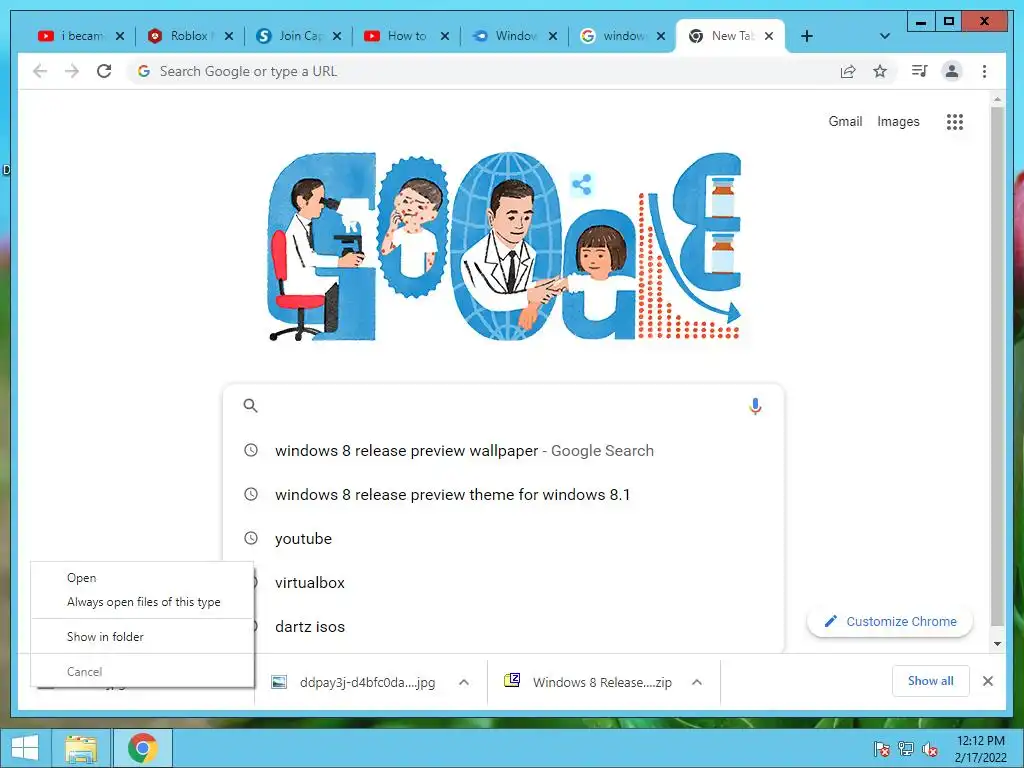Bookmark this tab with star icon
The width and height of the screenshot is (1024, 768).
pos(880,71)
